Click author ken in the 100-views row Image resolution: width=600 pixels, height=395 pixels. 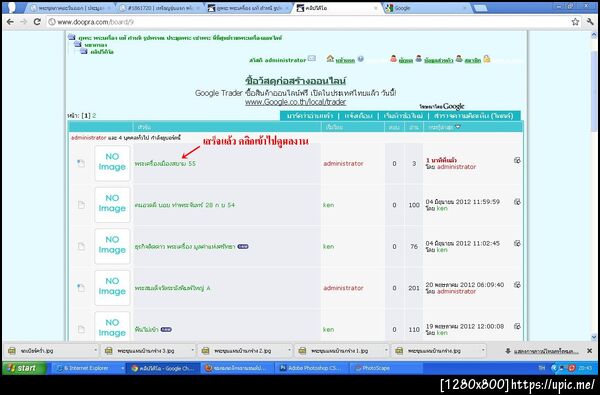328,205
